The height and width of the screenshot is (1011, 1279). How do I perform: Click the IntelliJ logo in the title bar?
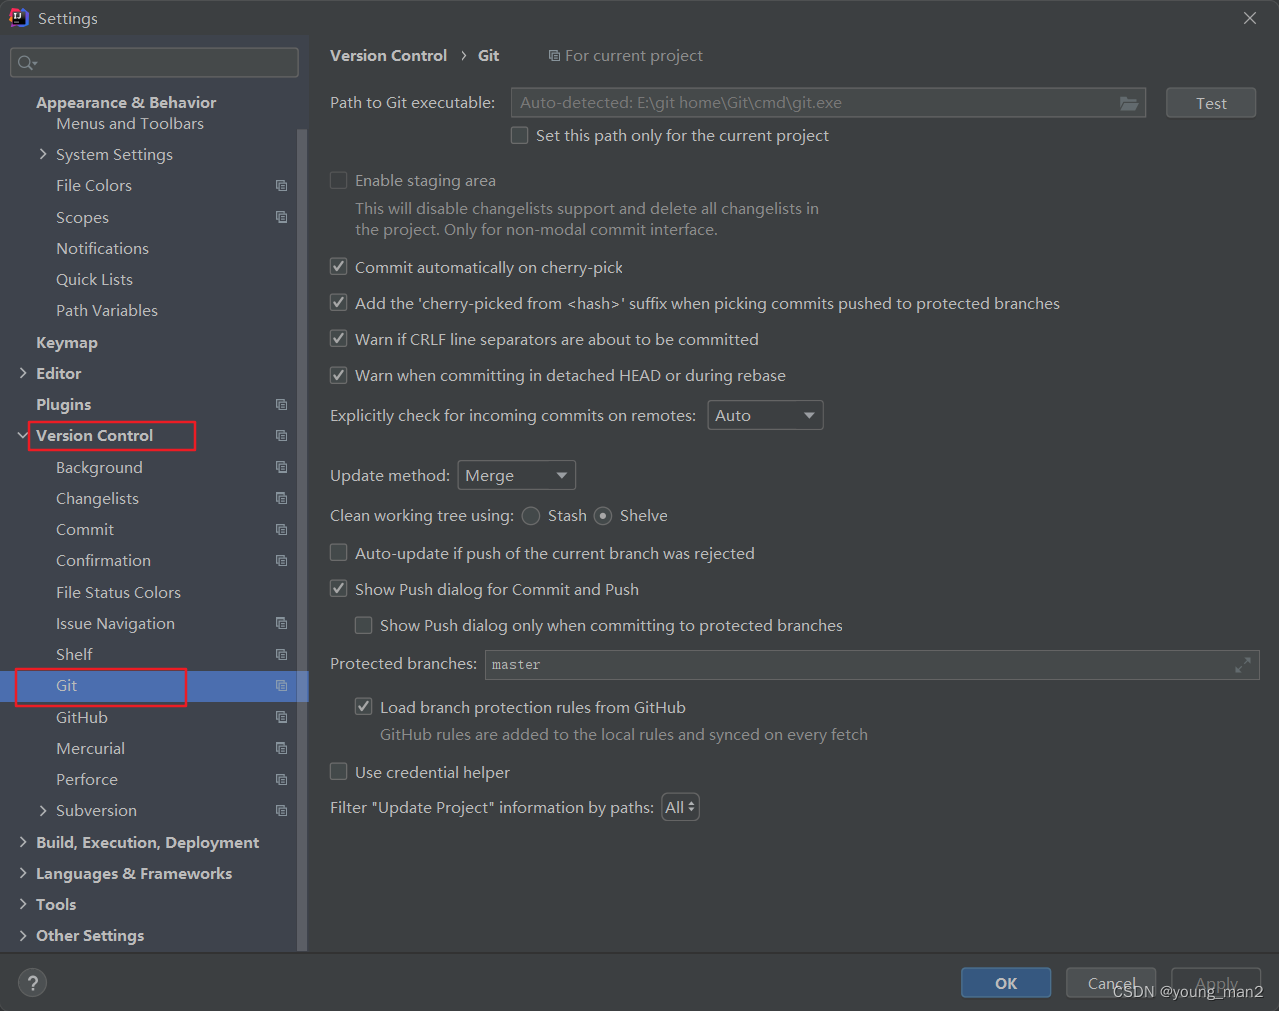[19, 18]
